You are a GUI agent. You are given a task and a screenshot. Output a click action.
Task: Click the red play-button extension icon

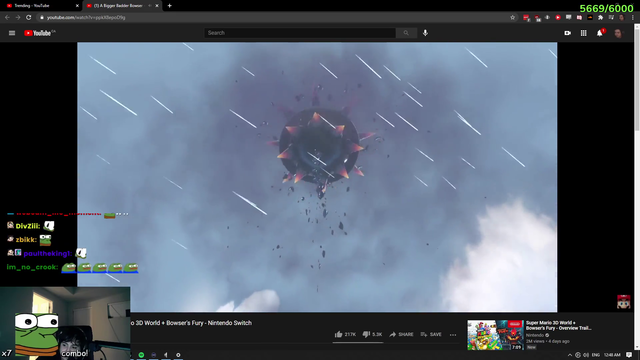(558, 18)
